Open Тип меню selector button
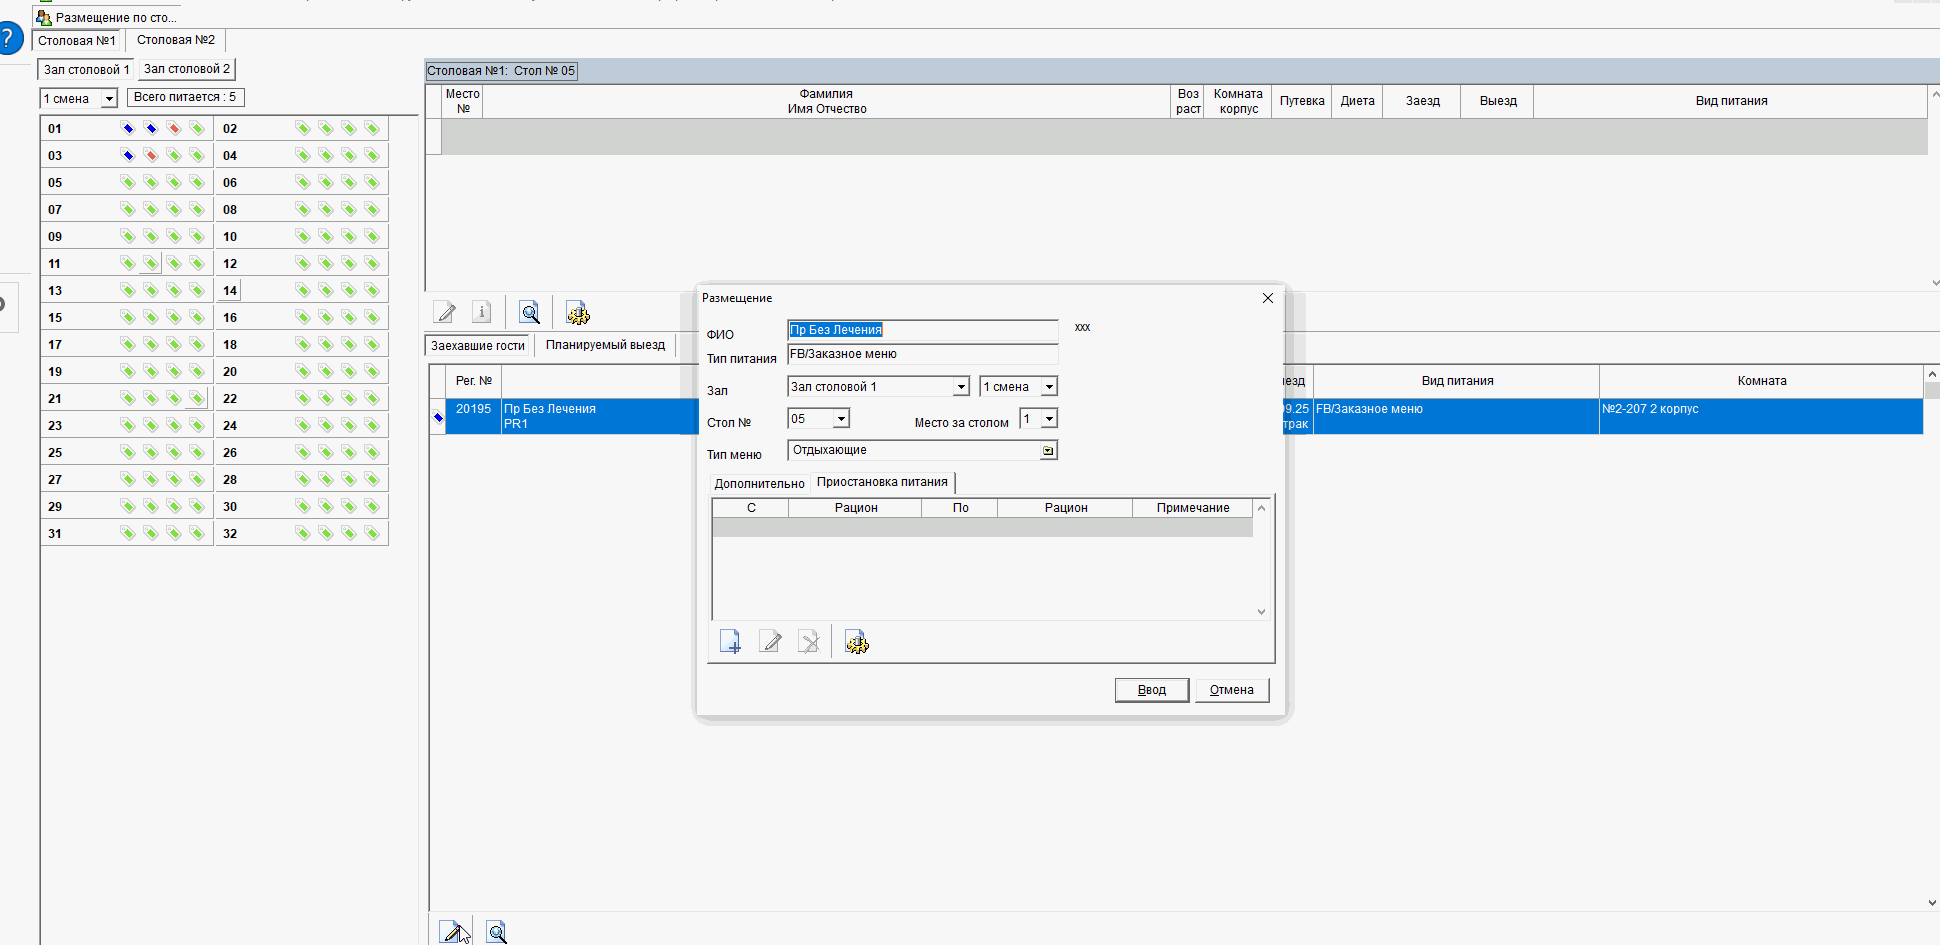Image resolution: width=1940 pixels, height=945 pixels. tap(1047, 451)
